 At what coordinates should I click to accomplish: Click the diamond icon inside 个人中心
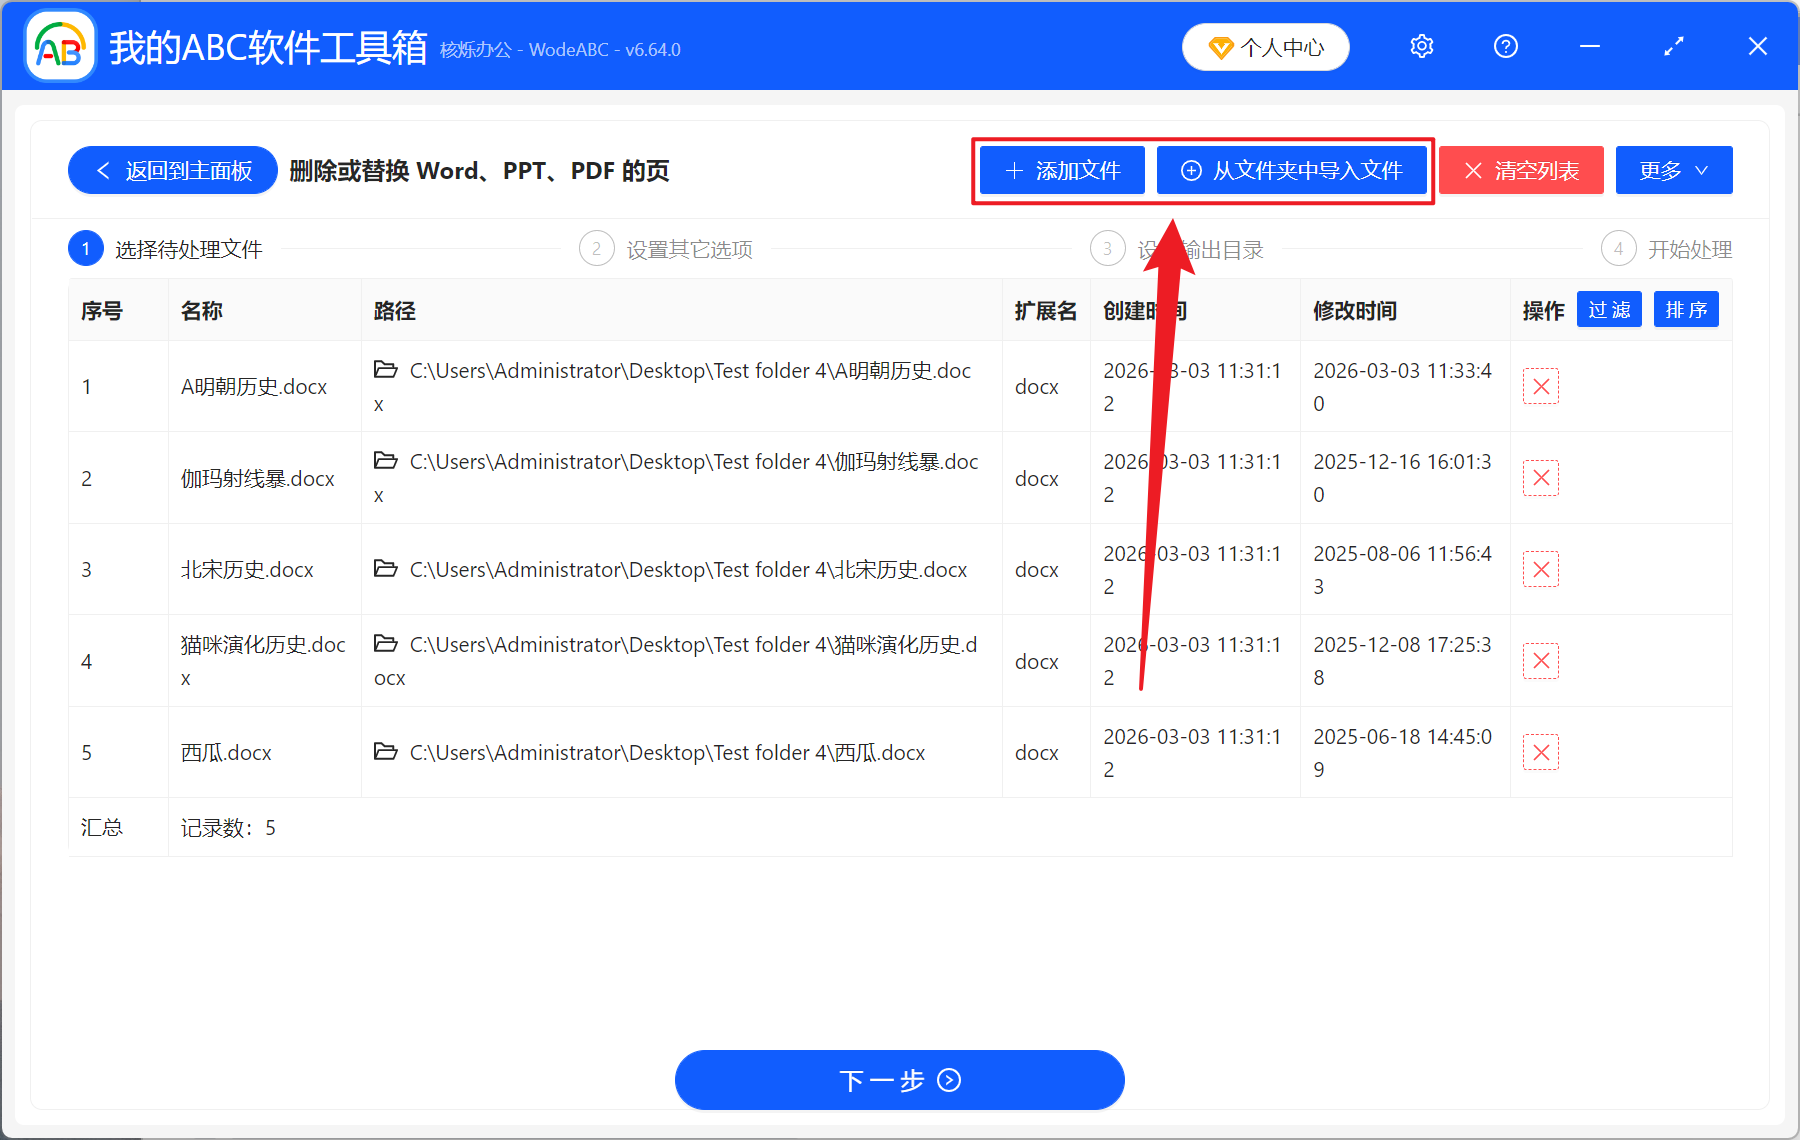(x=1221, y=47)
